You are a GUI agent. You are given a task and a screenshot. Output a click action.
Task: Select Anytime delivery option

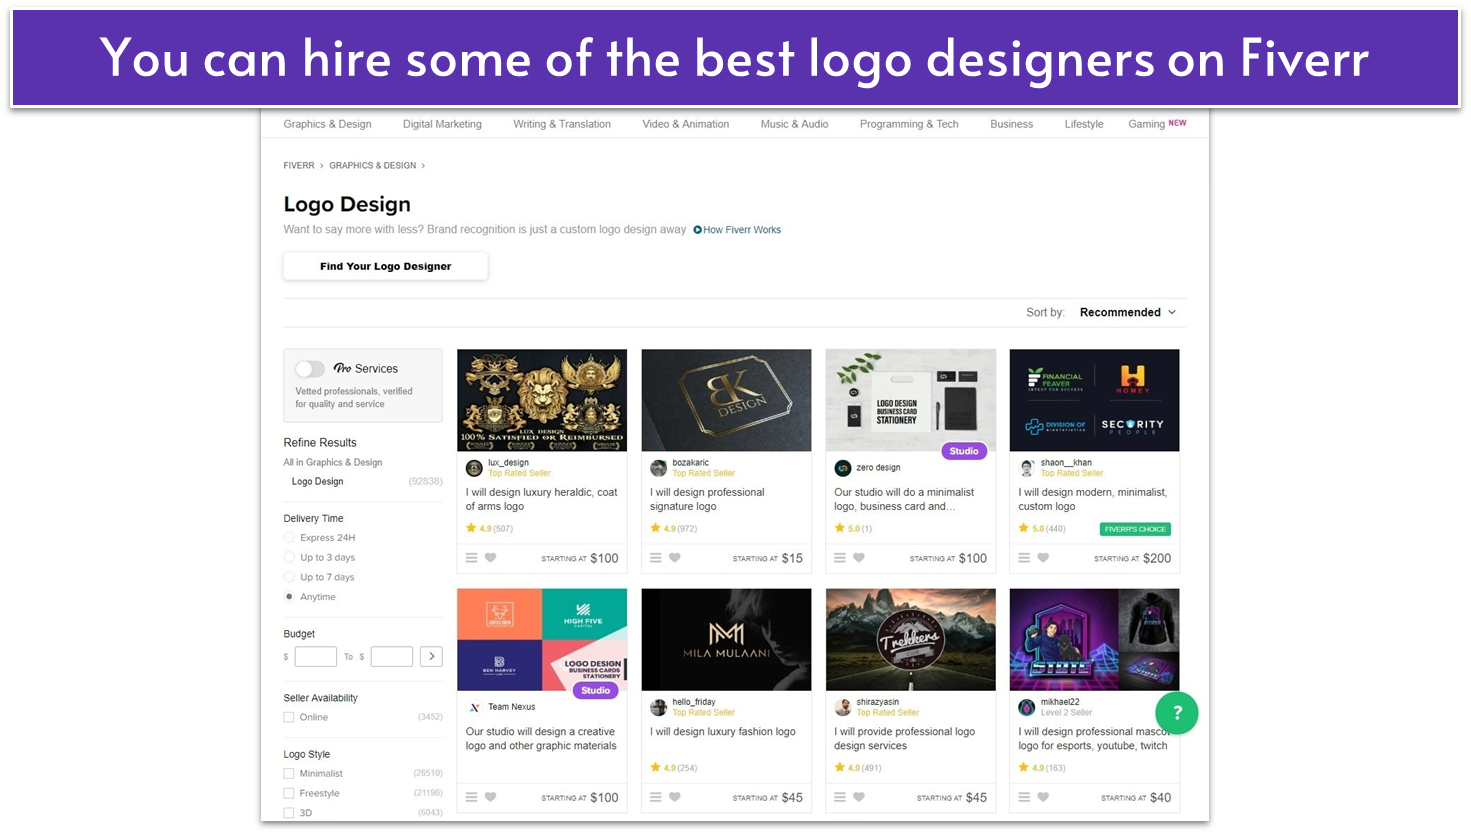coord(289,597)
